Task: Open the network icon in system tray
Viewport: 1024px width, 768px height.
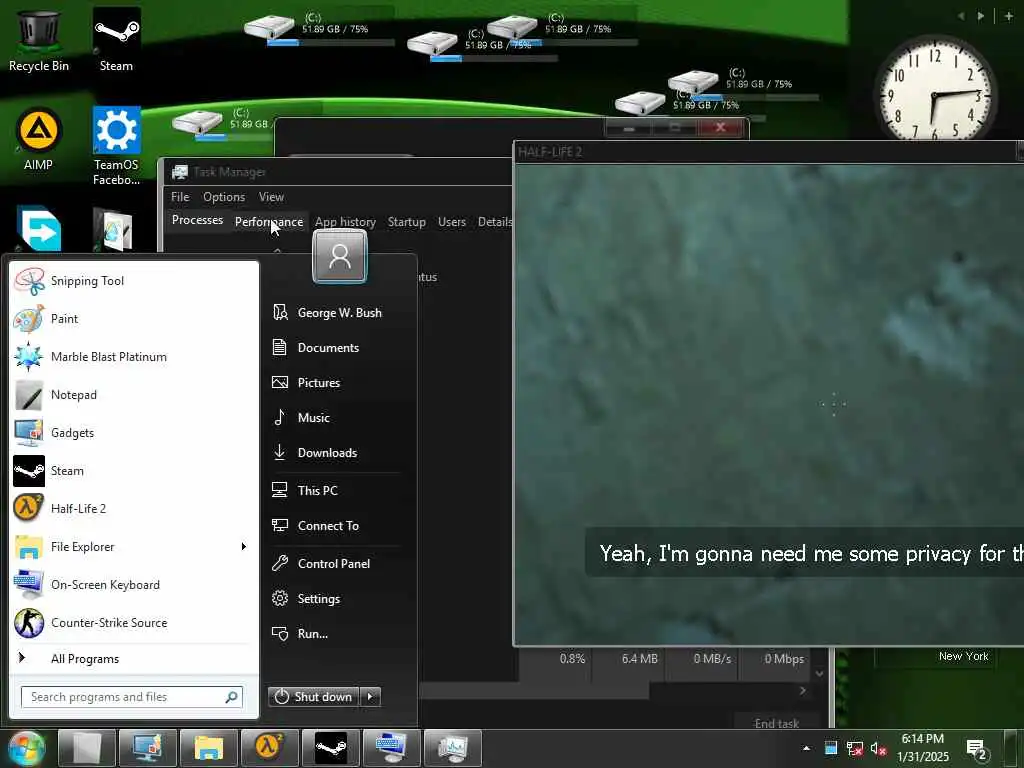Action: click(854, 748)
